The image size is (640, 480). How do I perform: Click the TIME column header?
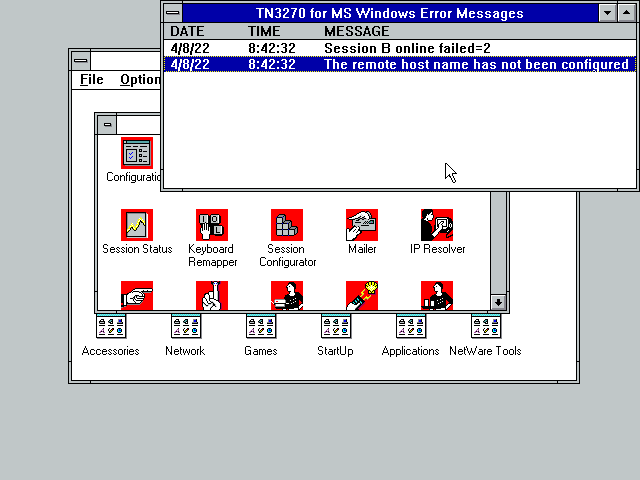(x=264, y=31)
